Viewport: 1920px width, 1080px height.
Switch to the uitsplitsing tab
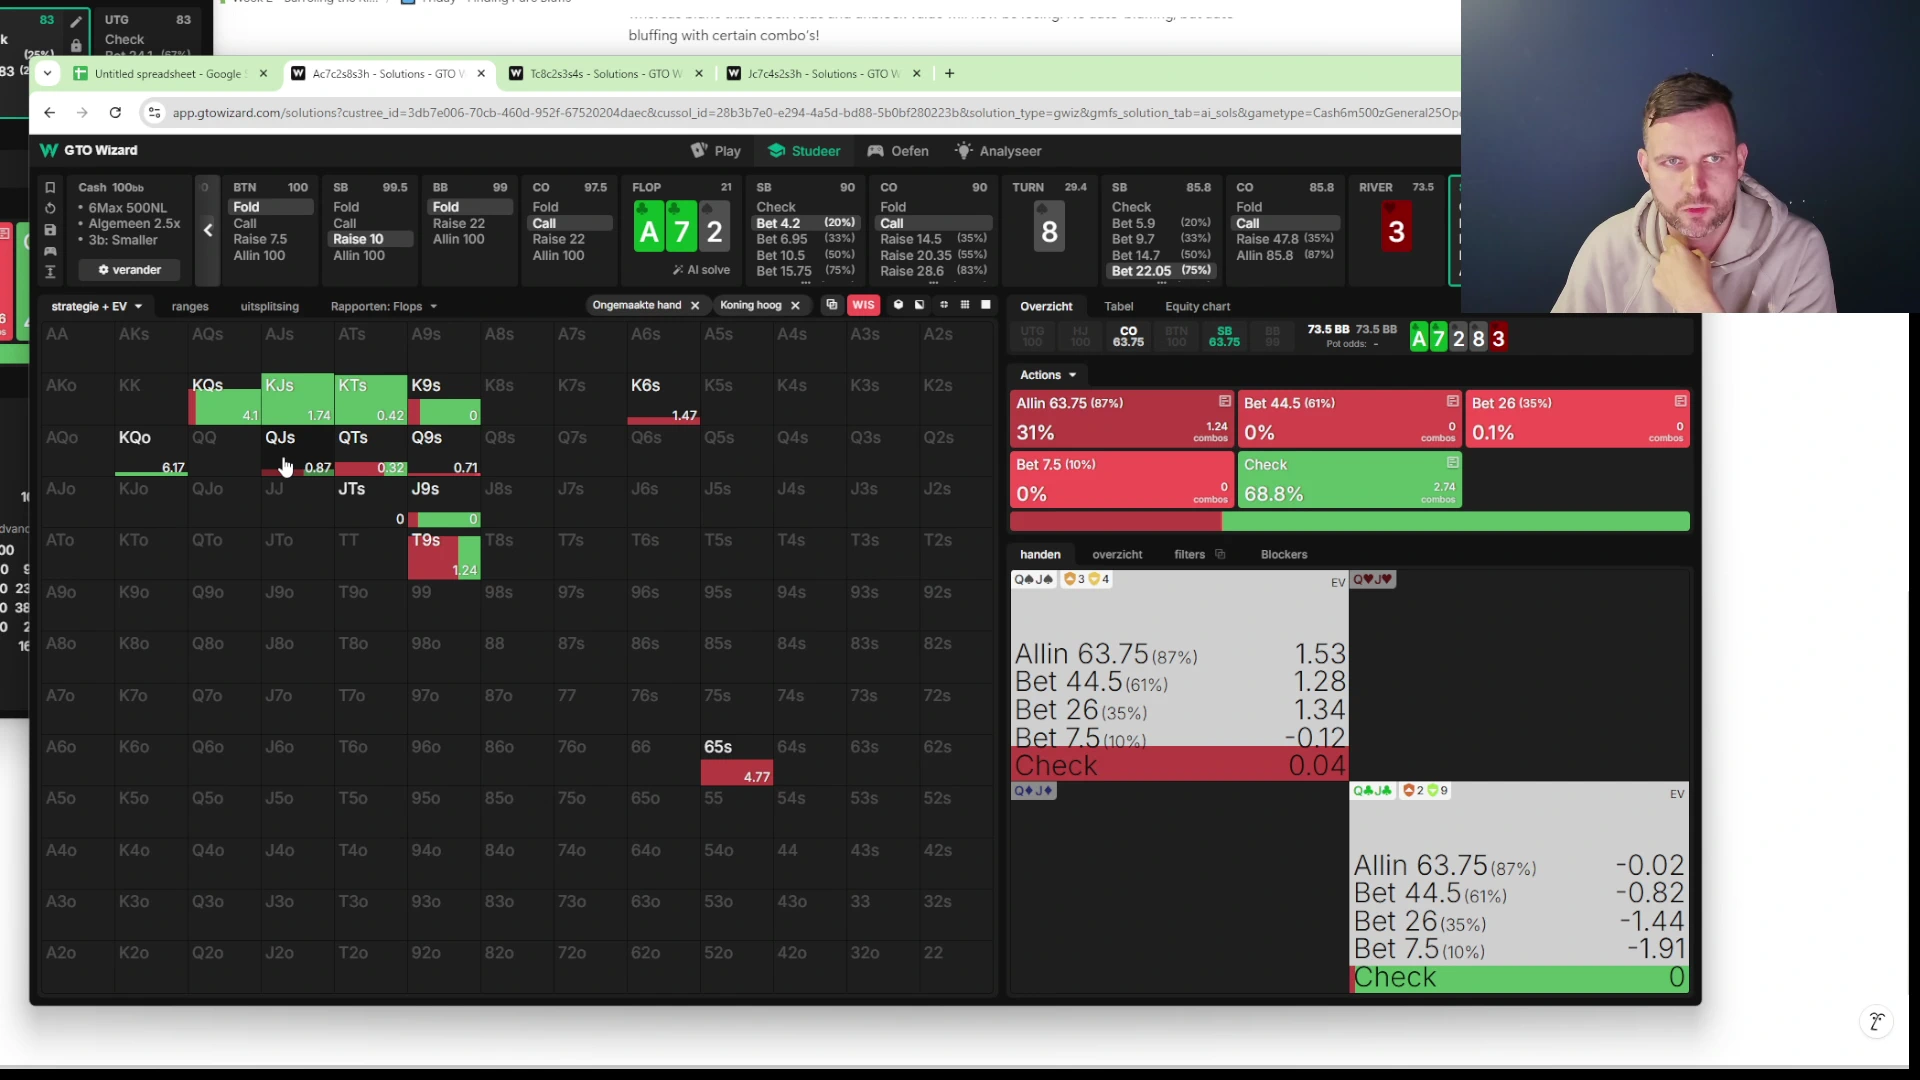tap(270, 307)
